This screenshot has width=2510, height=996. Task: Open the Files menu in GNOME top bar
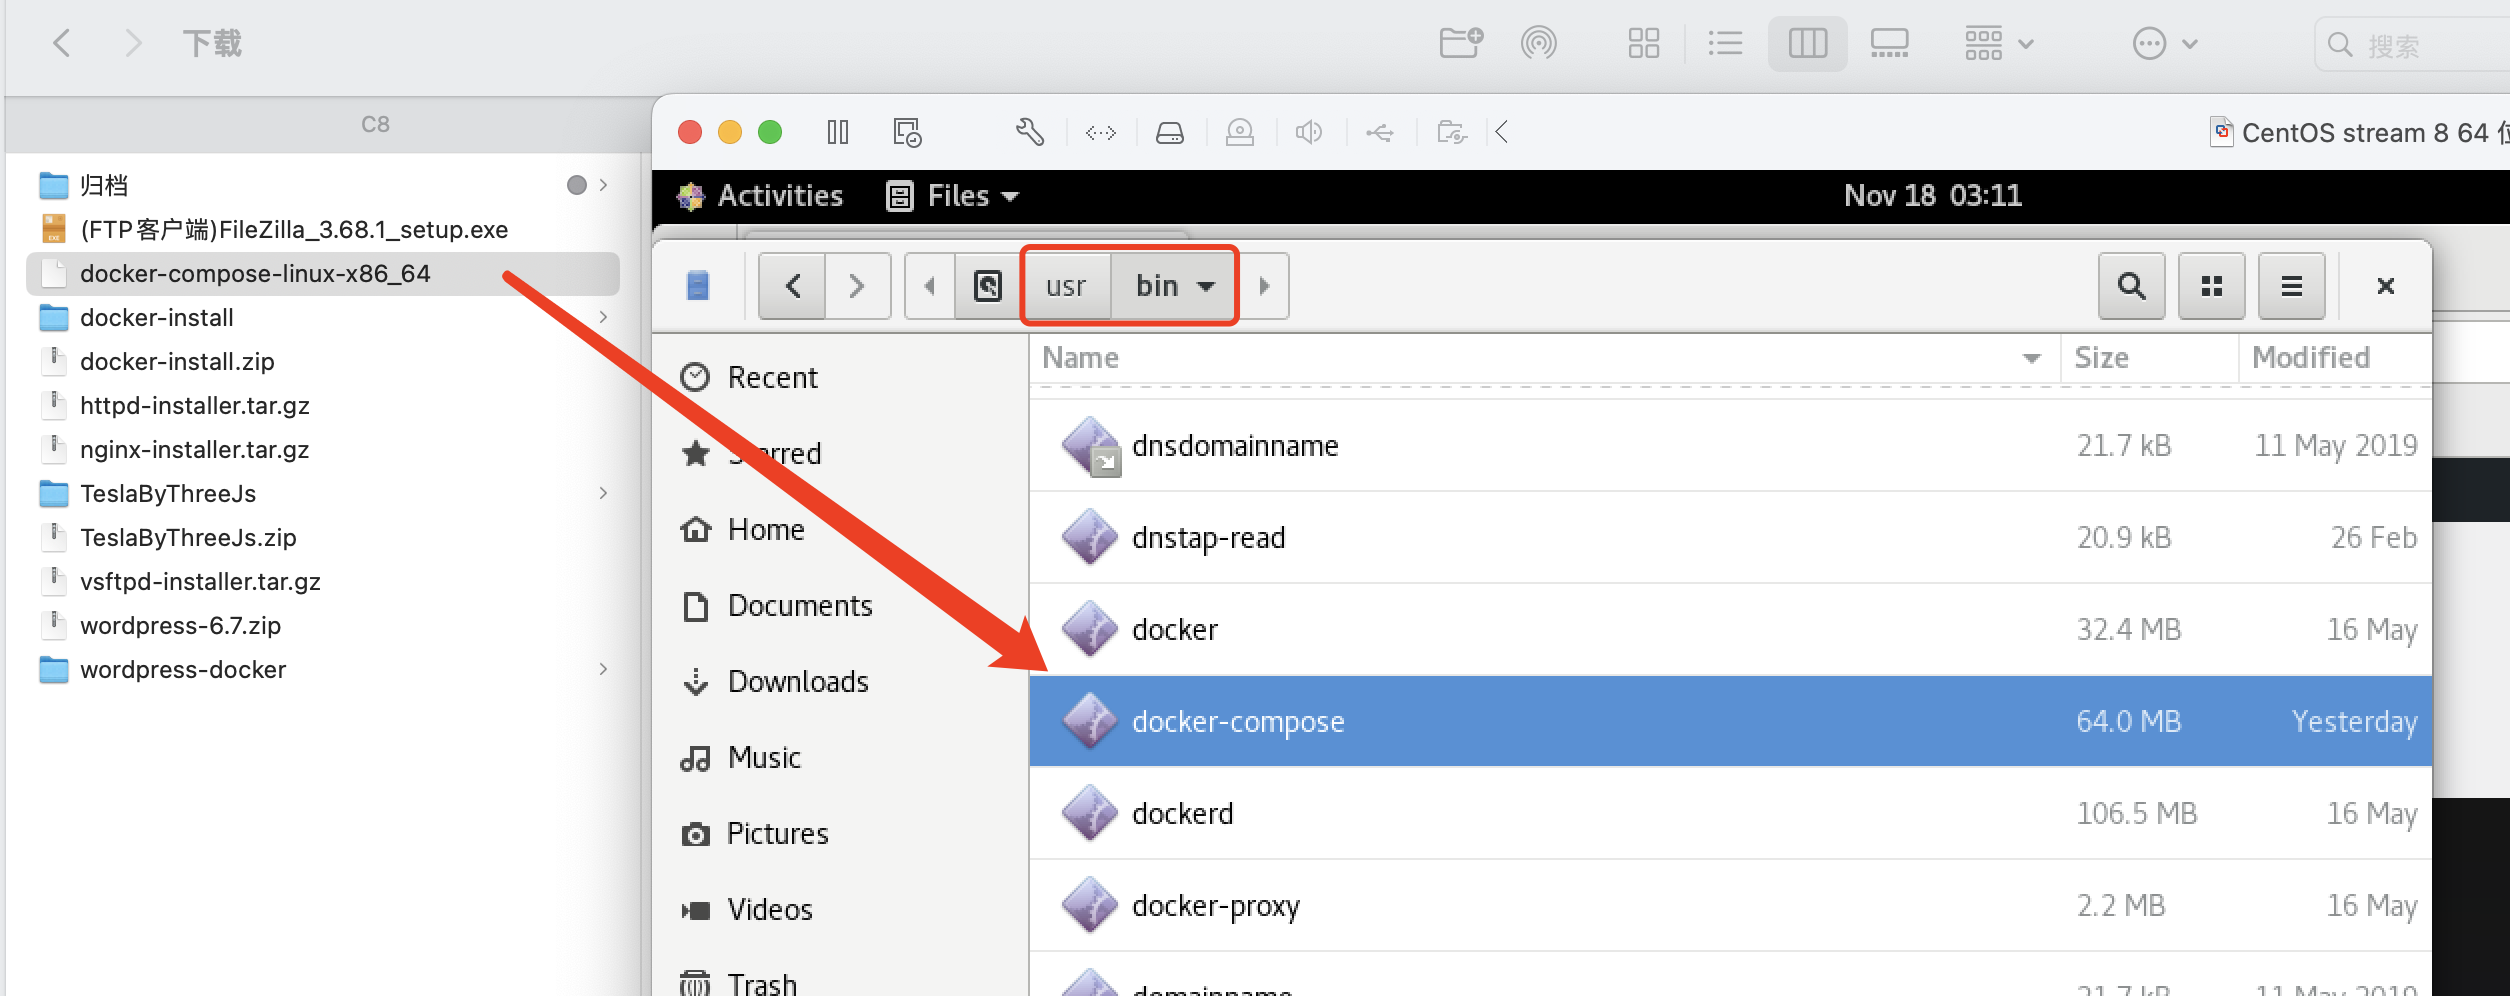[x=951, y=196]
